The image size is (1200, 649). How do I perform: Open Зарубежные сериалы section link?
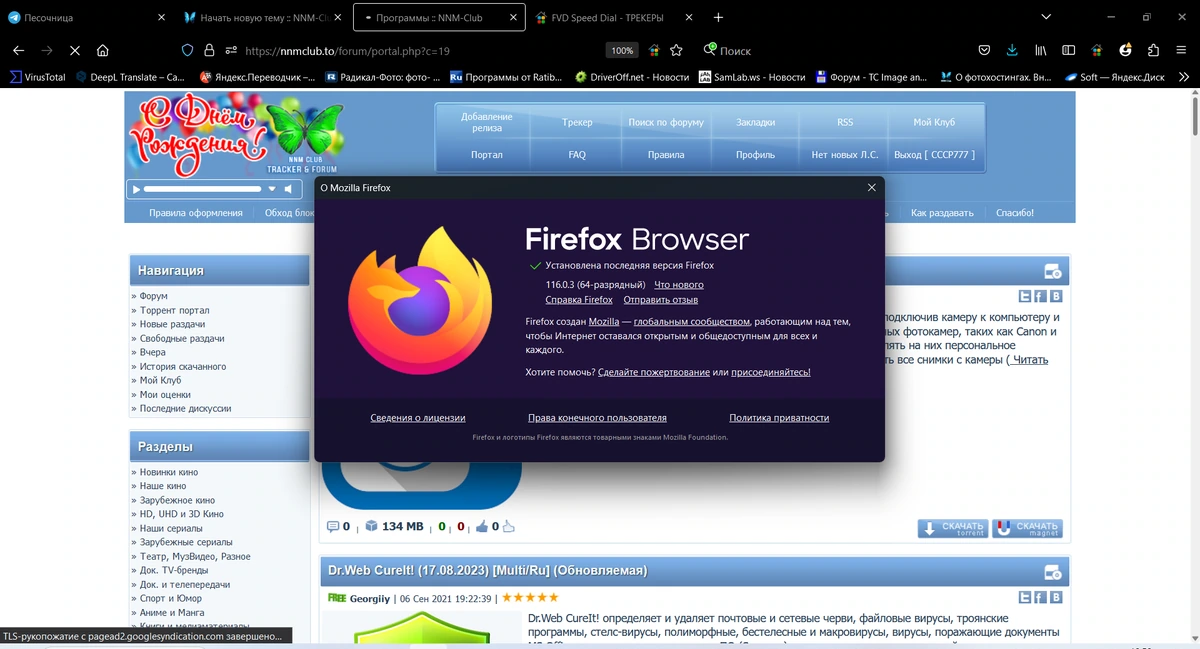(186, 542)
